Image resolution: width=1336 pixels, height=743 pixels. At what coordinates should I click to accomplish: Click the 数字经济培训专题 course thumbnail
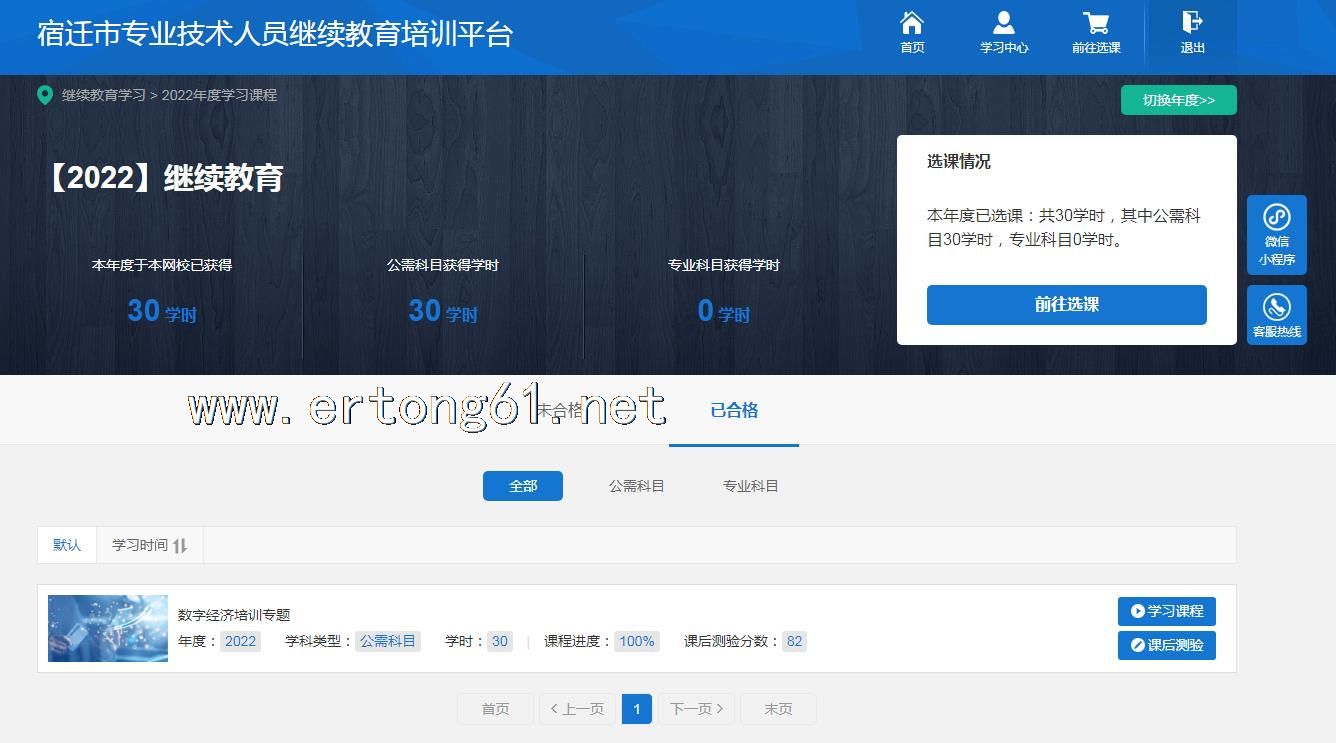[x=108, y=628]
